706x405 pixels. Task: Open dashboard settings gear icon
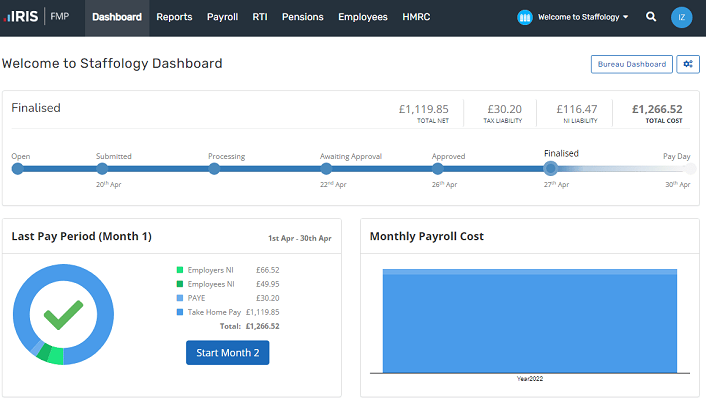point(687,64)
